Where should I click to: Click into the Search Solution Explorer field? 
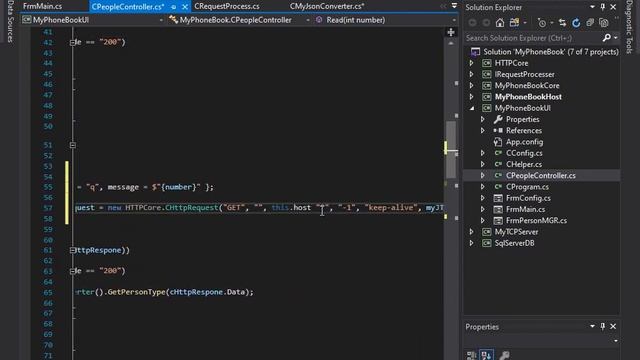[533, 38]
